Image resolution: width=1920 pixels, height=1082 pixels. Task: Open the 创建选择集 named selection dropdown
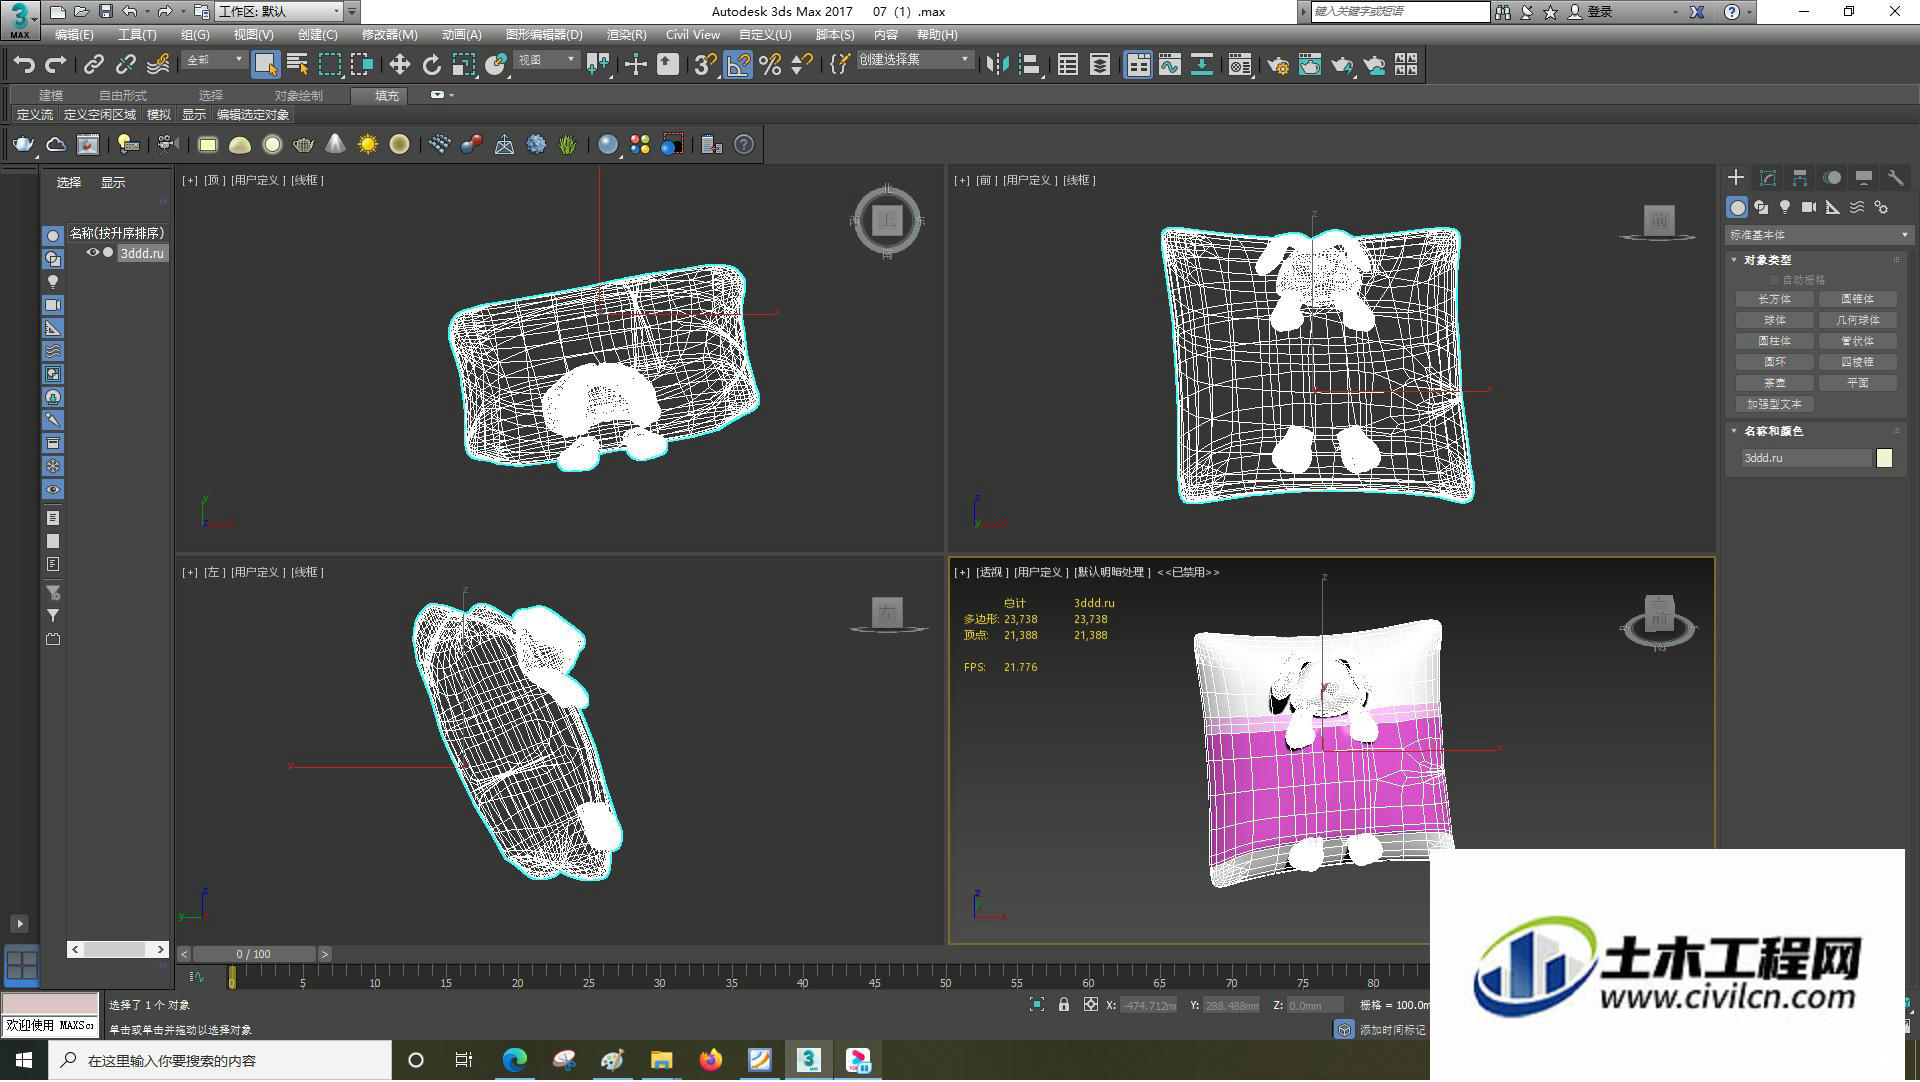click(914, 61)
